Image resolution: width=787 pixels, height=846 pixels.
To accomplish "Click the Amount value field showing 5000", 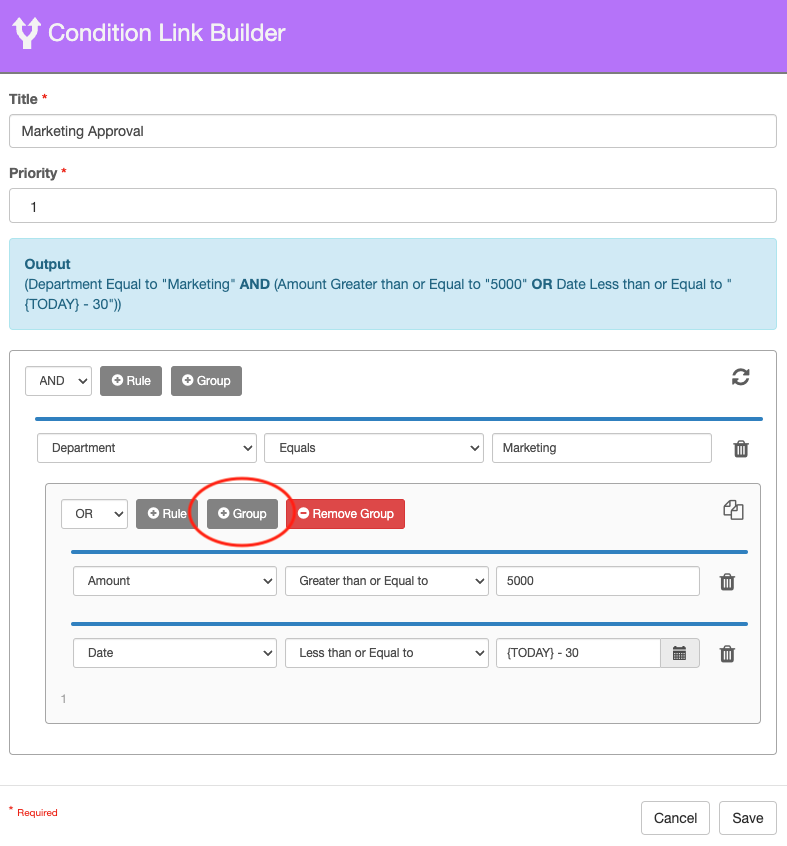I will click(x=597, y=581).
